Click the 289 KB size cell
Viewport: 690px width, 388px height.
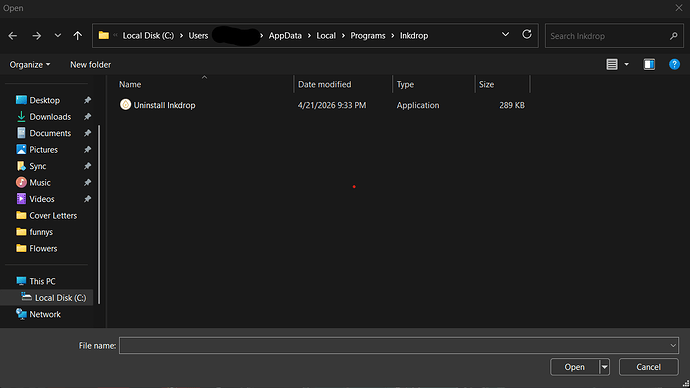512,105
